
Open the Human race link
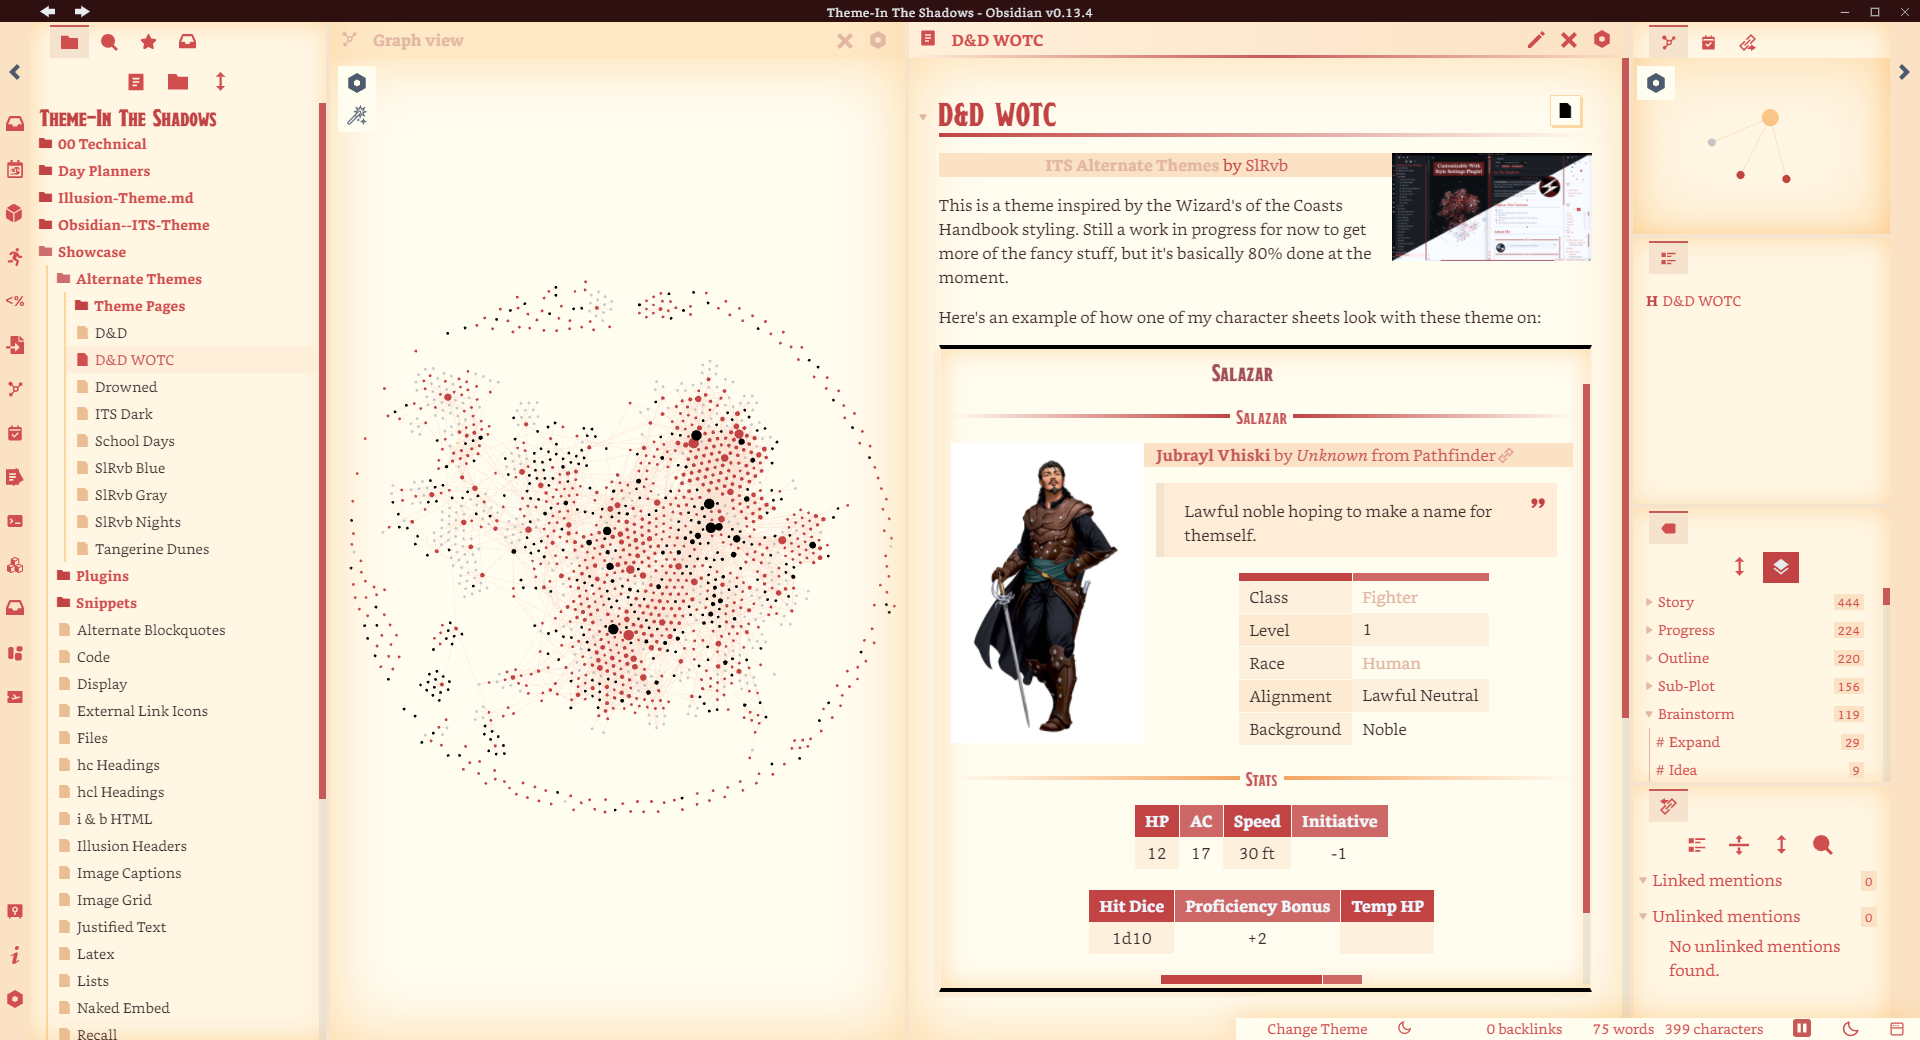point(1391,664)
